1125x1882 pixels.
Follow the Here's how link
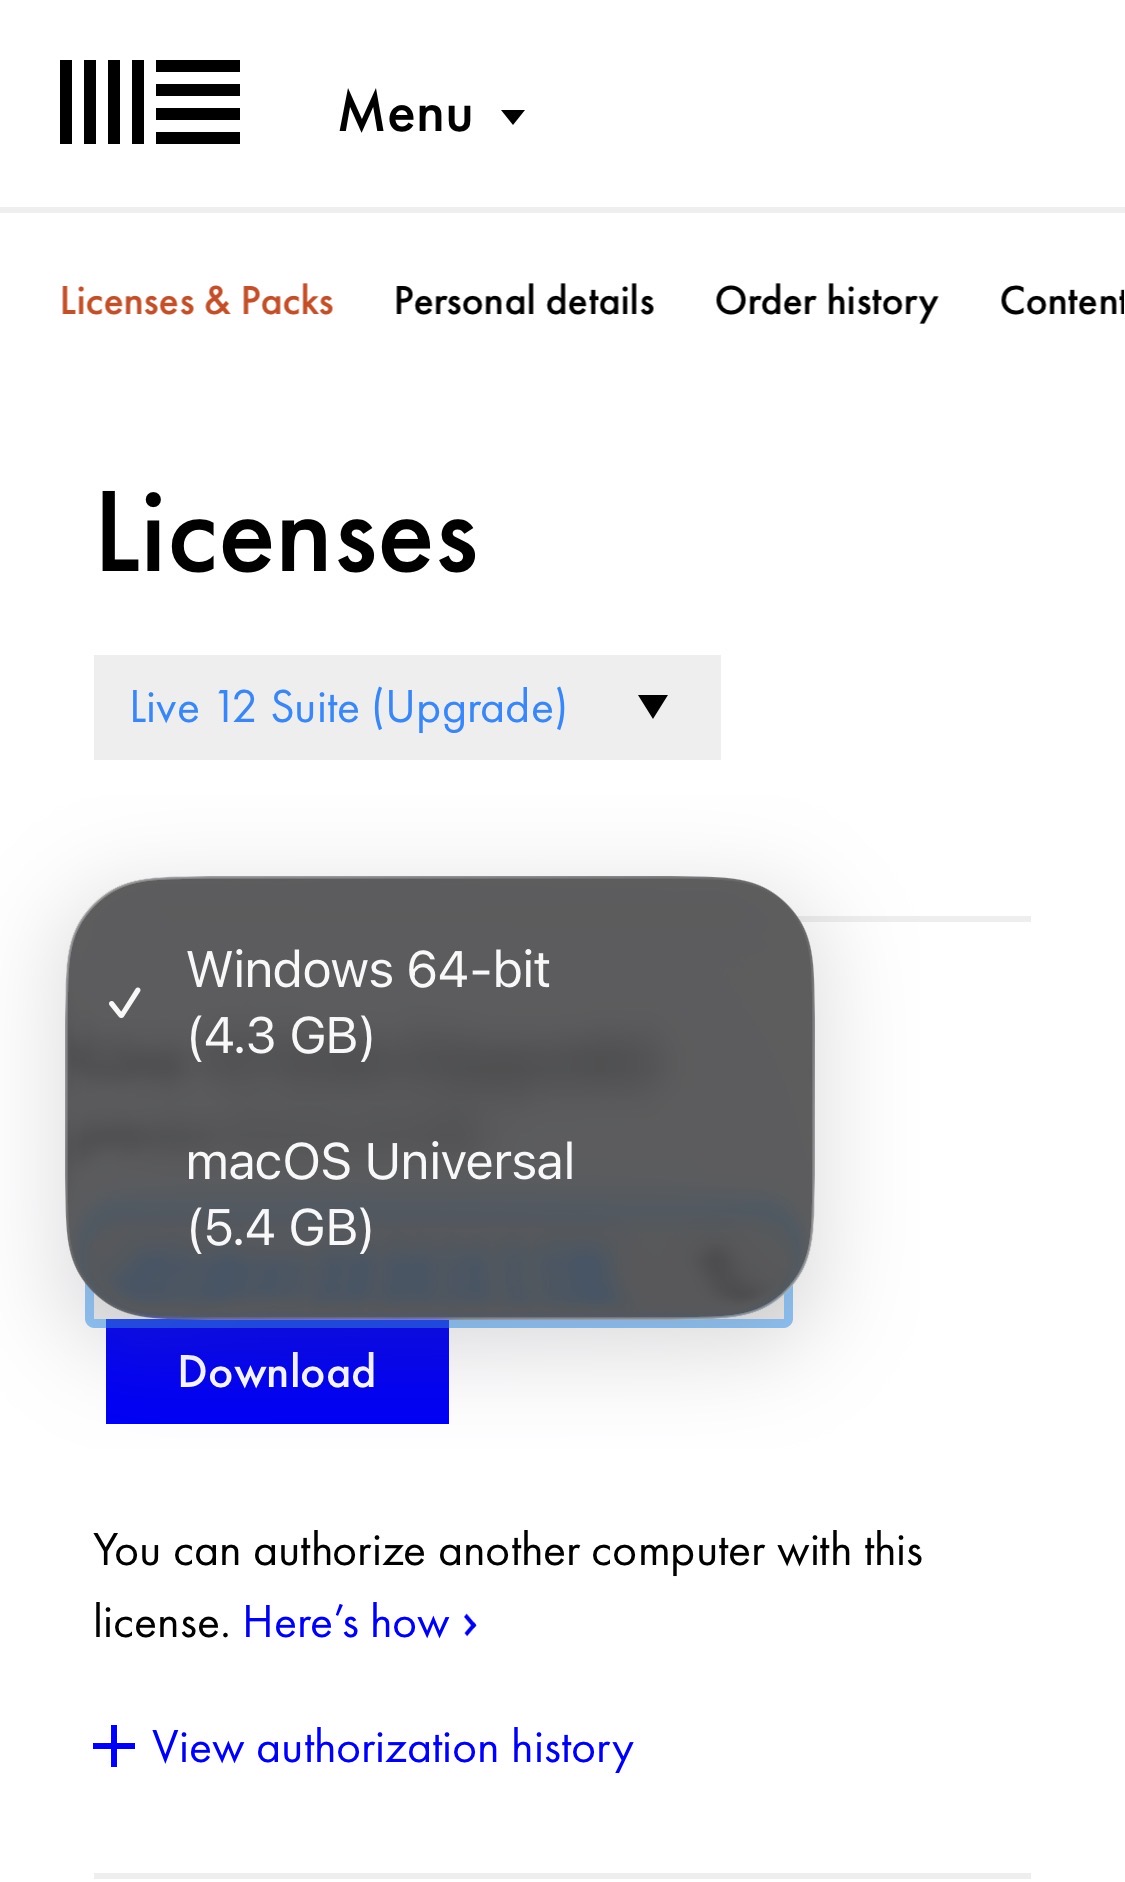(346, 1622)
